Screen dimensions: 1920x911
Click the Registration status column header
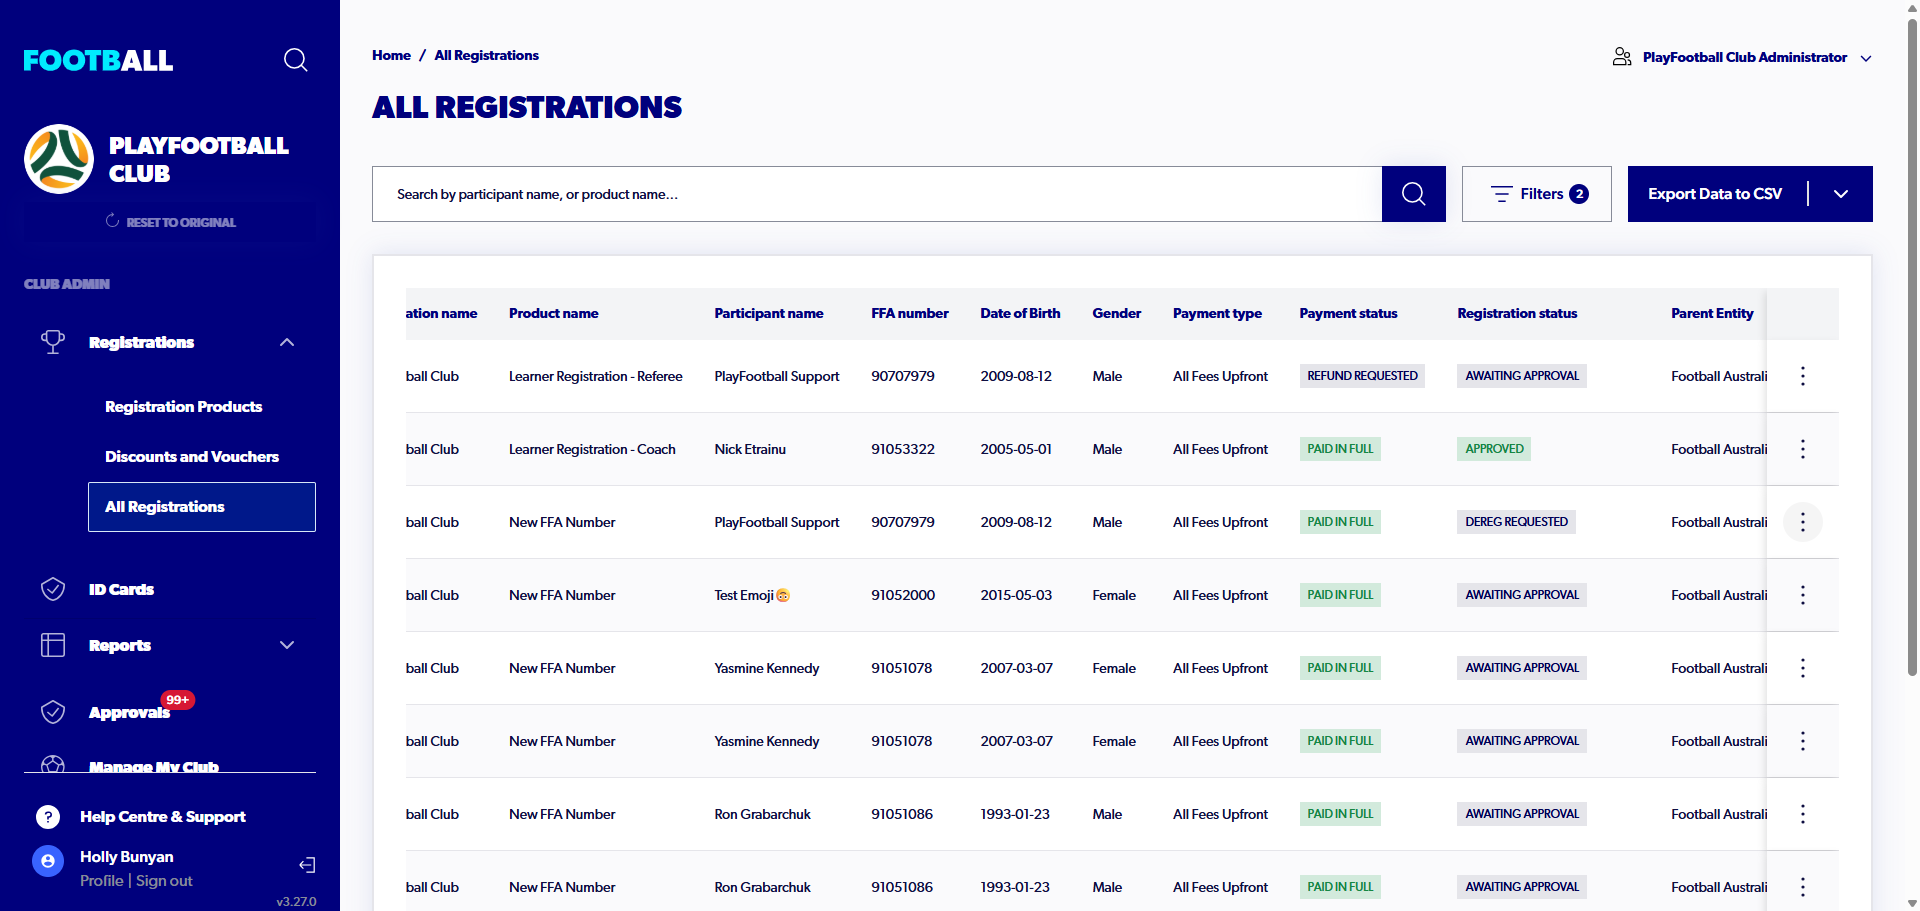1517,313
